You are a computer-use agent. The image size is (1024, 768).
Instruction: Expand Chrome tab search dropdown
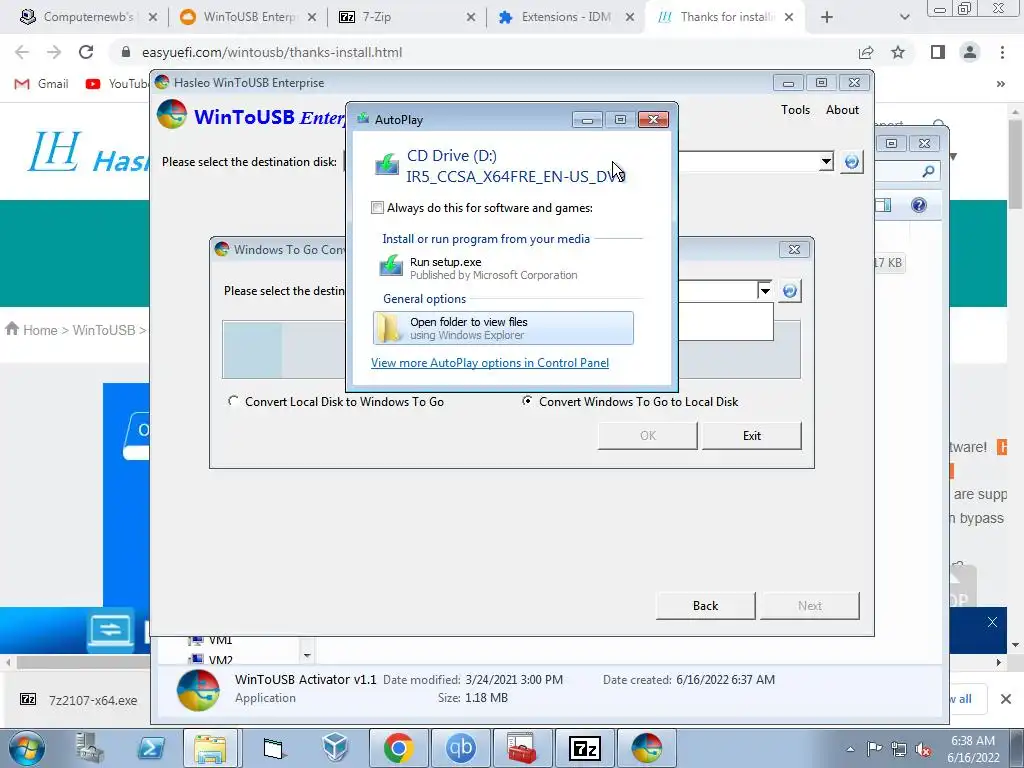904,17
